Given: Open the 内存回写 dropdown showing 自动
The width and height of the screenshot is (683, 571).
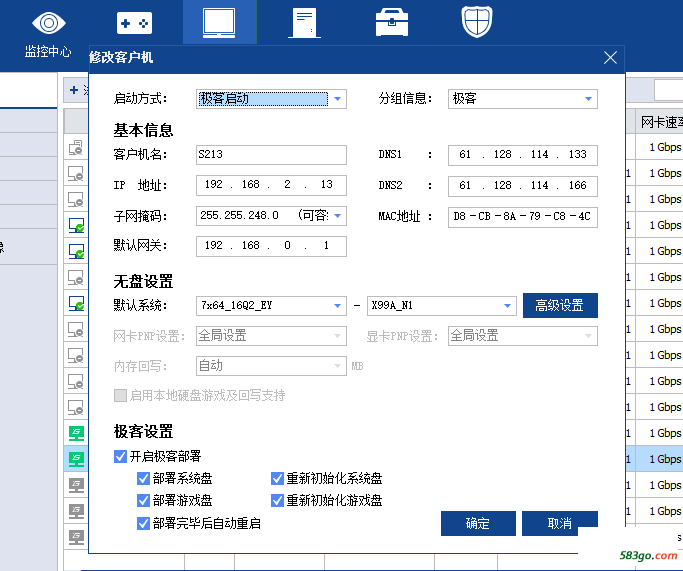Looking at the screenshot, I should (271, 366).
